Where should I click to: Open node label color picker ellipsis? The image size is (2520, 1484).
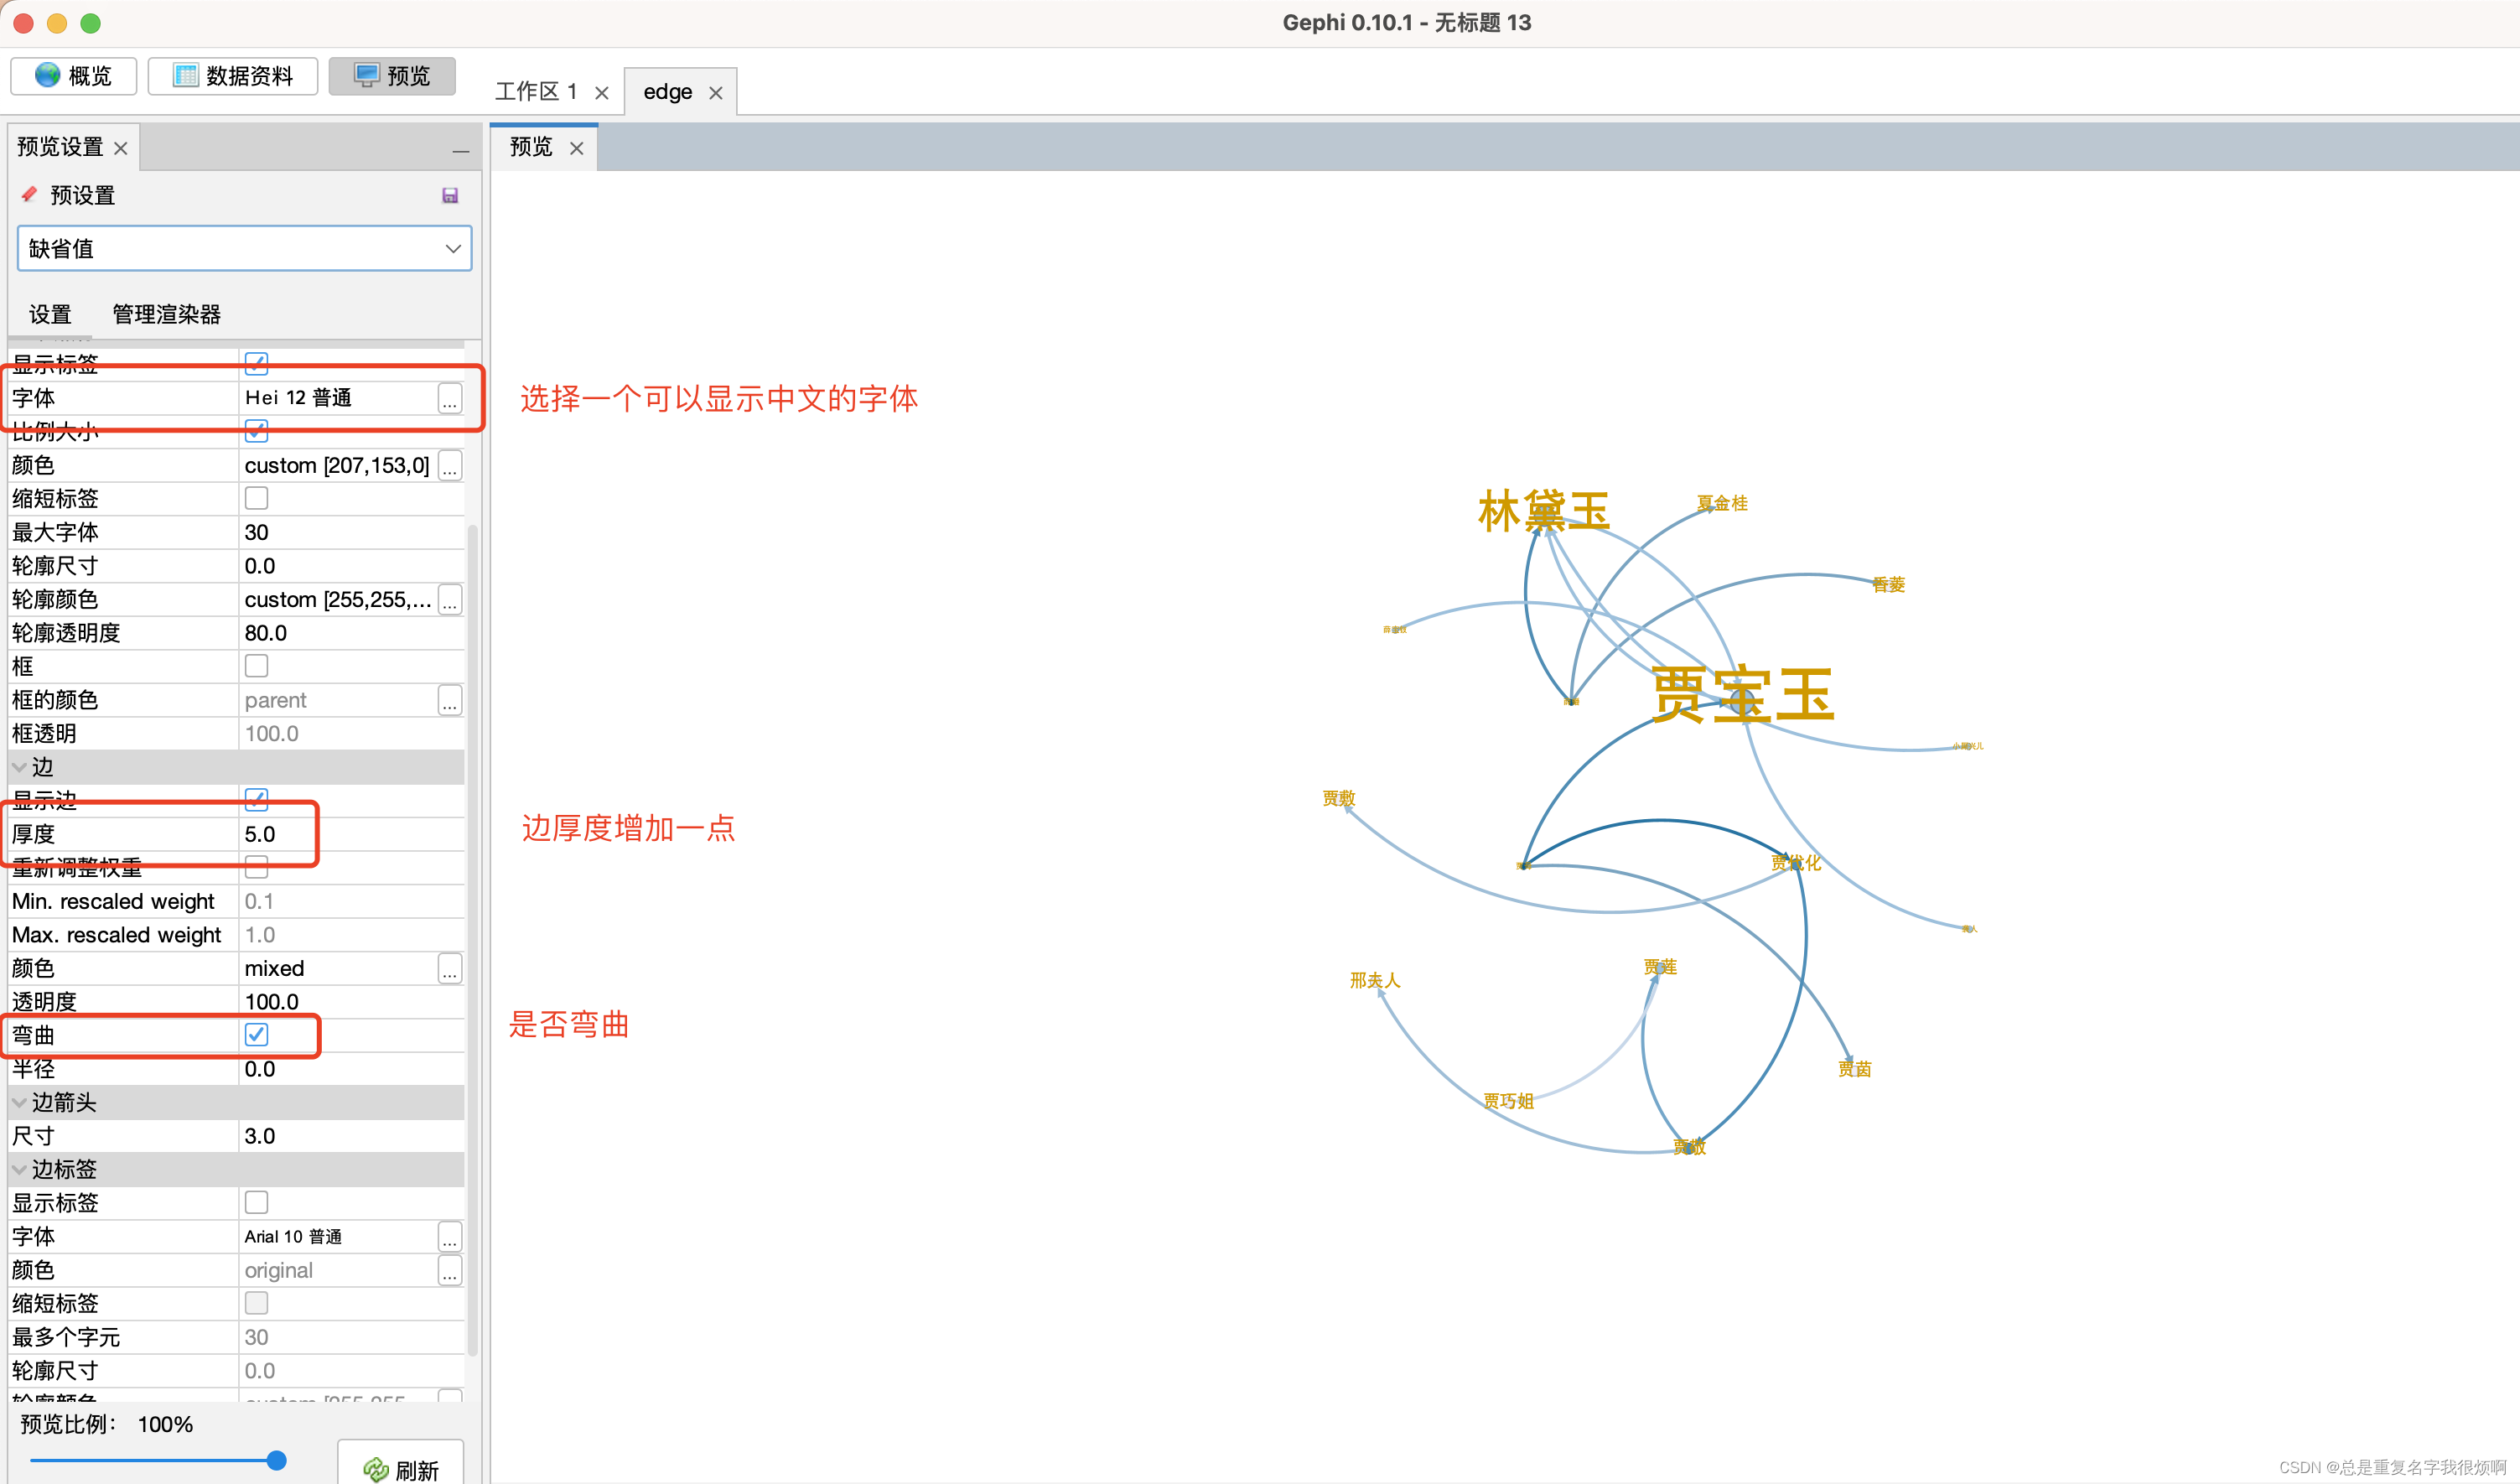click(450, 465)
